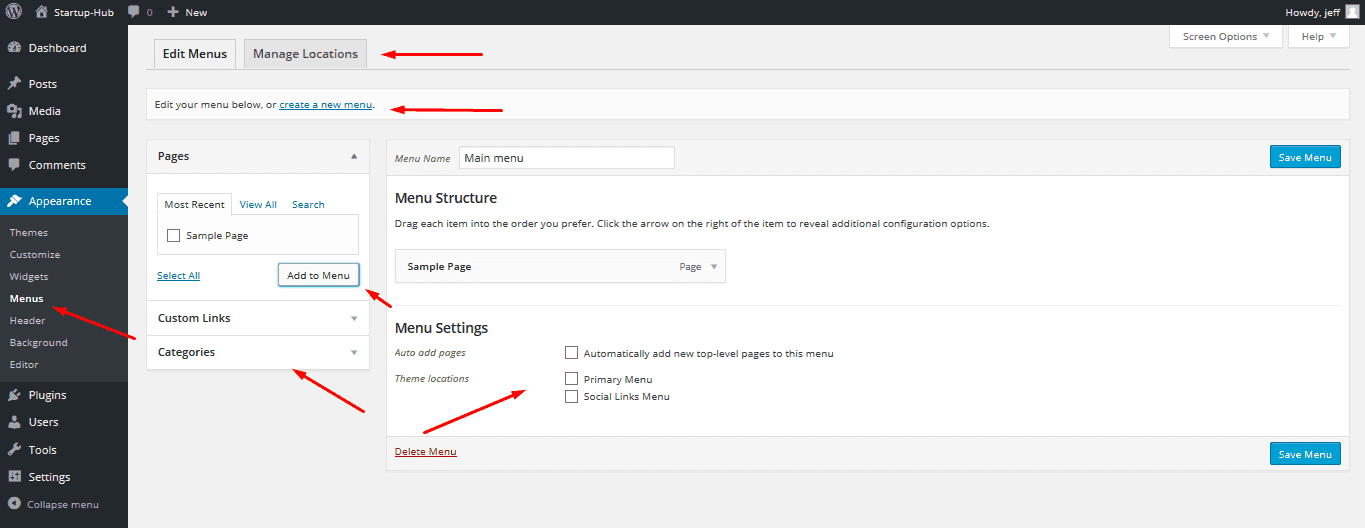
Task: Click the create a new menu link
Action: (325, 104)
